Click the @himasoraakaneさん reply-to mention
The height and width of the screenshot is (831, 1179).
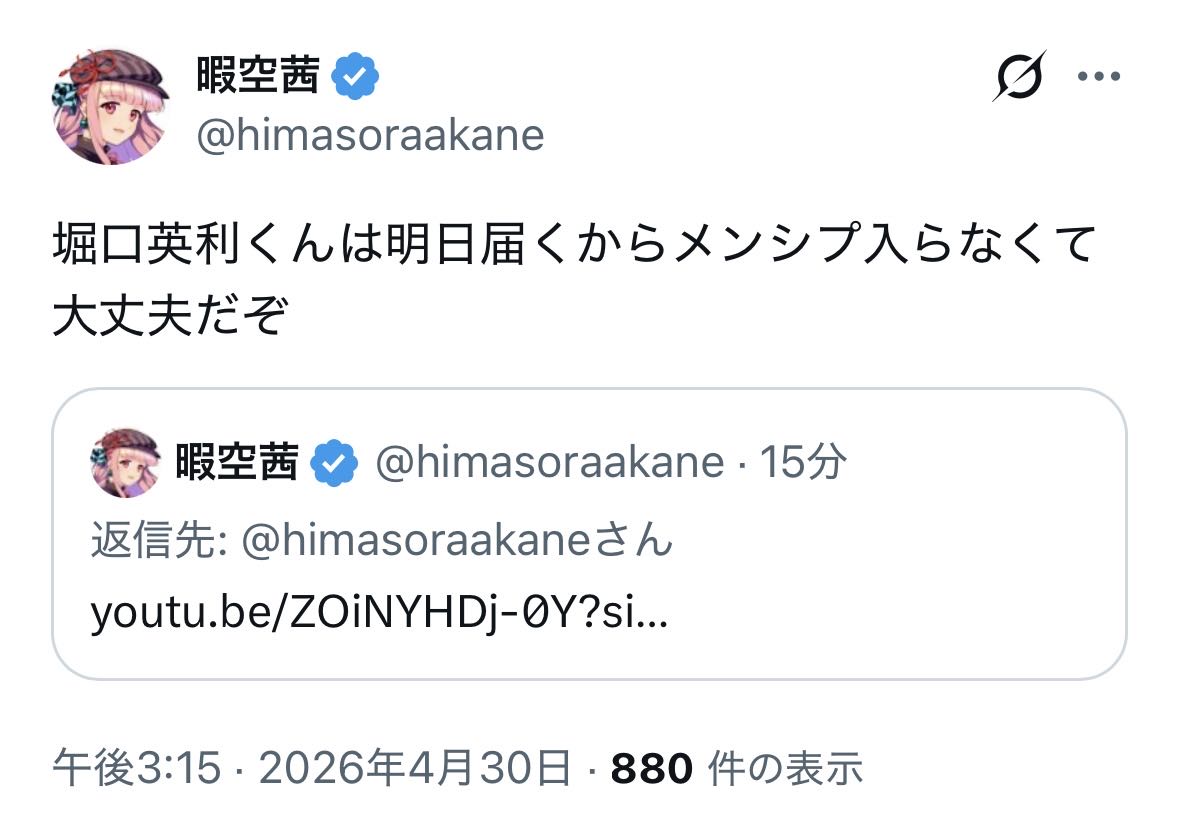[x=458, y=541]
